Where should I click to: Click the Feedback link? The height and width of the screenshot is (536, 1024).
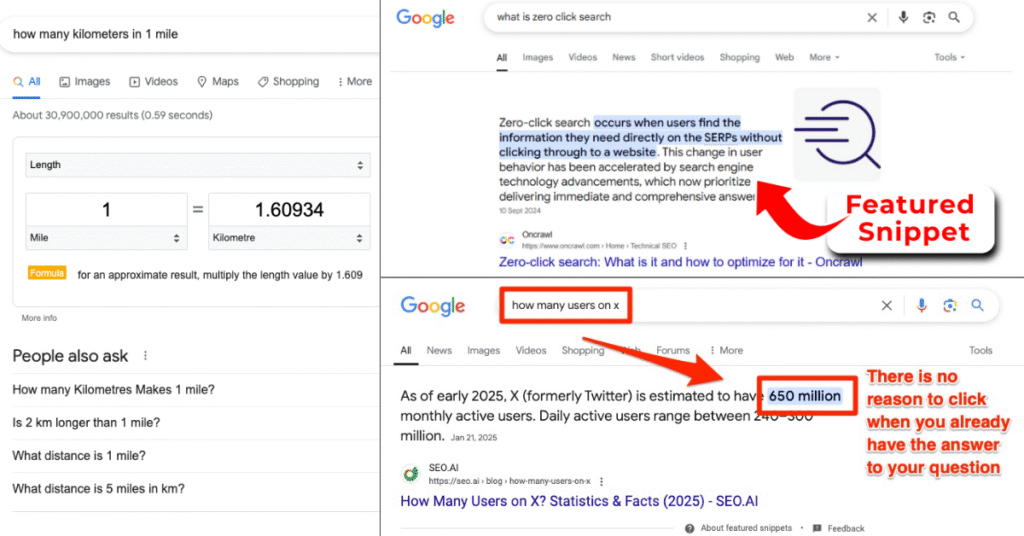846,528
